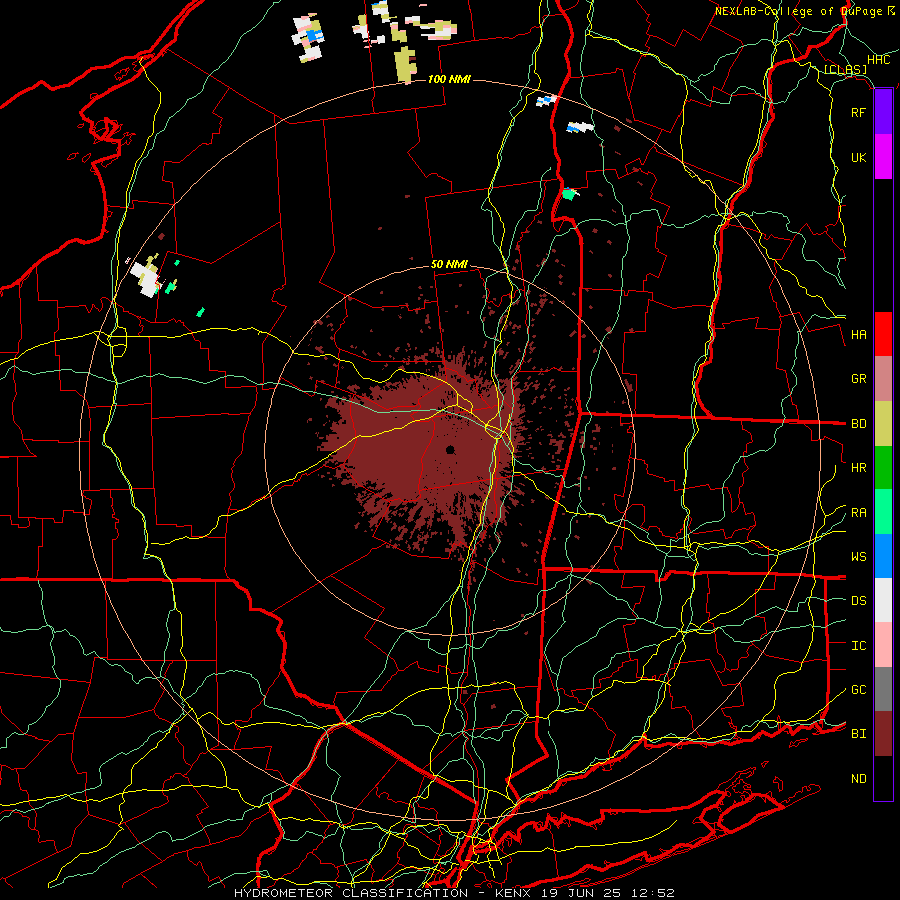Click the IC pink legend swatch
Viewport: 900px width, 900px height.
click(883, 645)
